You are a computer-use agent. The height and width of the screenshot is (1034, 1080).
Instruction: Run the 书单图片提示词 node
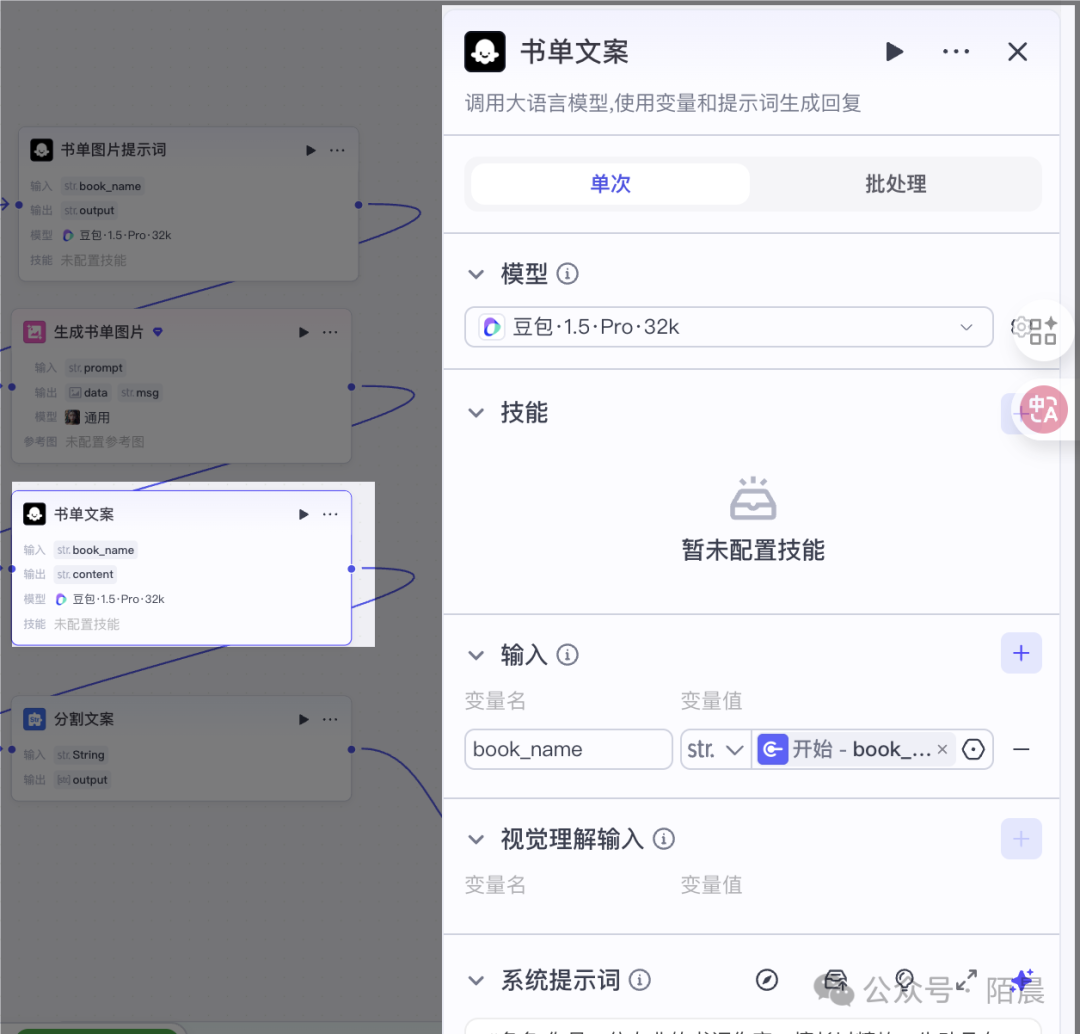(311, 150)
